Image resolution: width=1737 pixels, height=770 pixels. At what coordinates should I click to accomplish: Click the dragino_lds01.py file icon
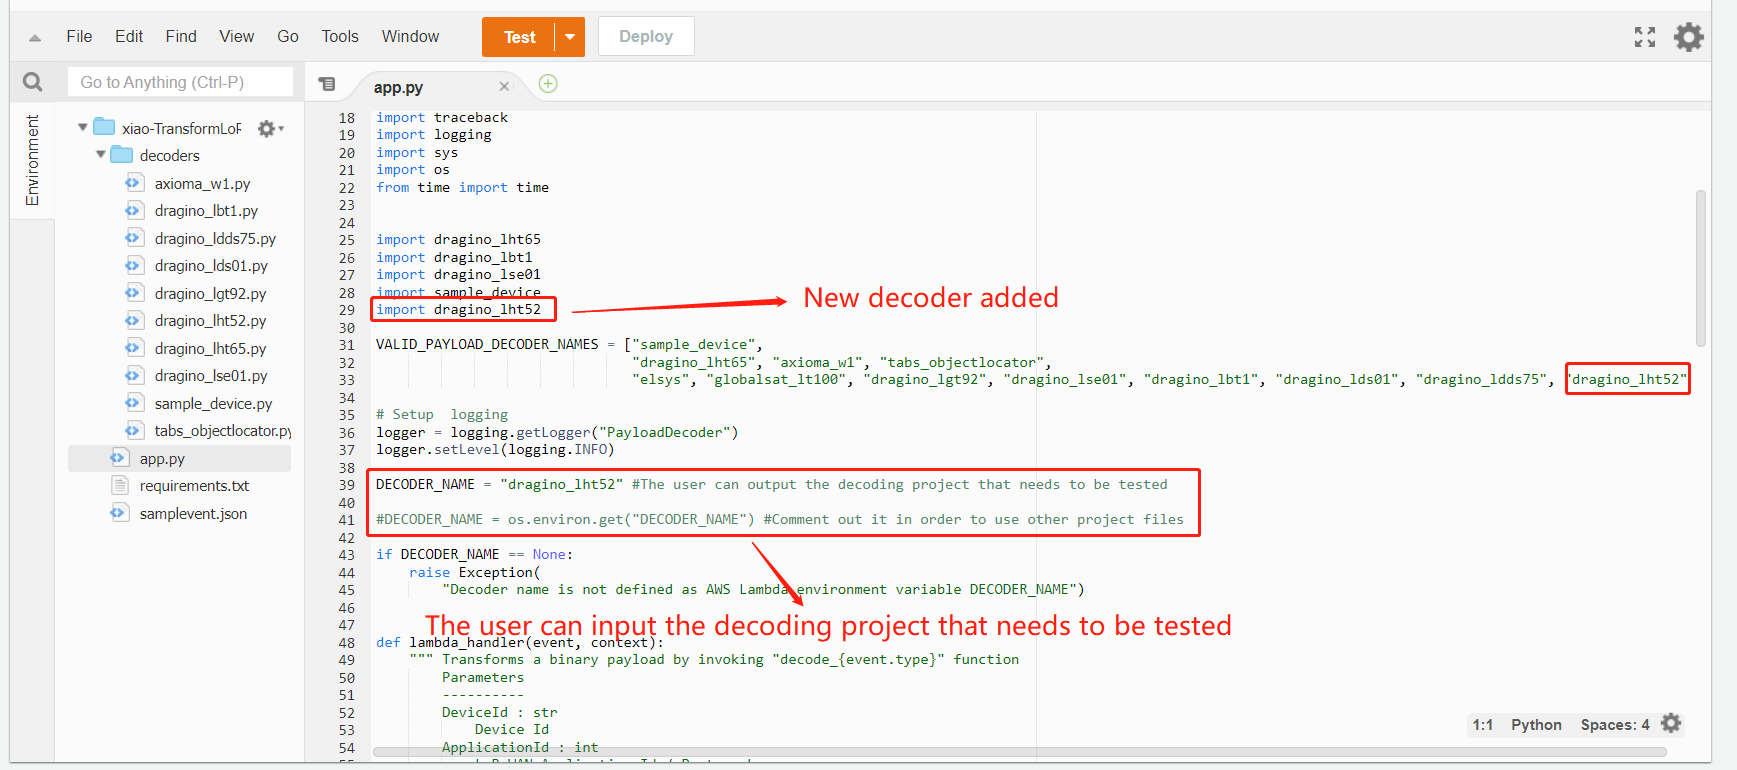tap(133, 265)
